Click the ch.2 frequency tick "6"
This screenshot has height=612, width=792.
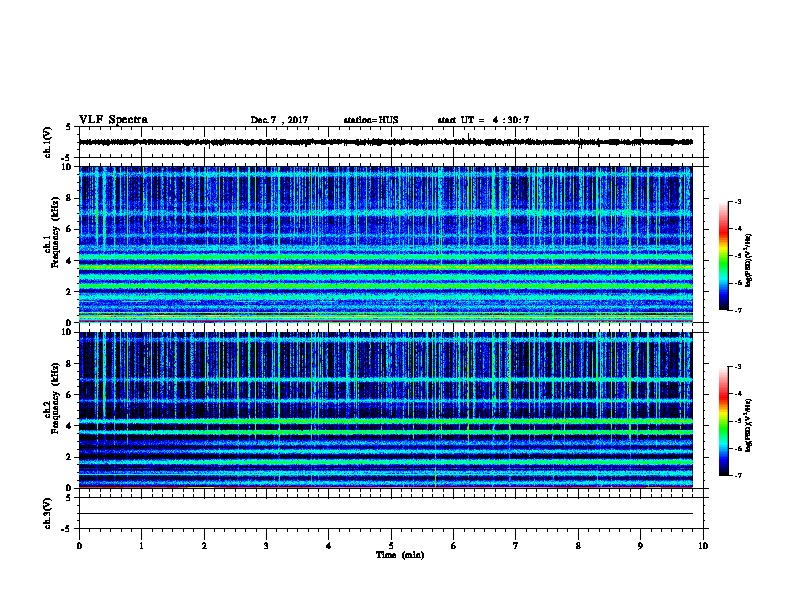69,395
